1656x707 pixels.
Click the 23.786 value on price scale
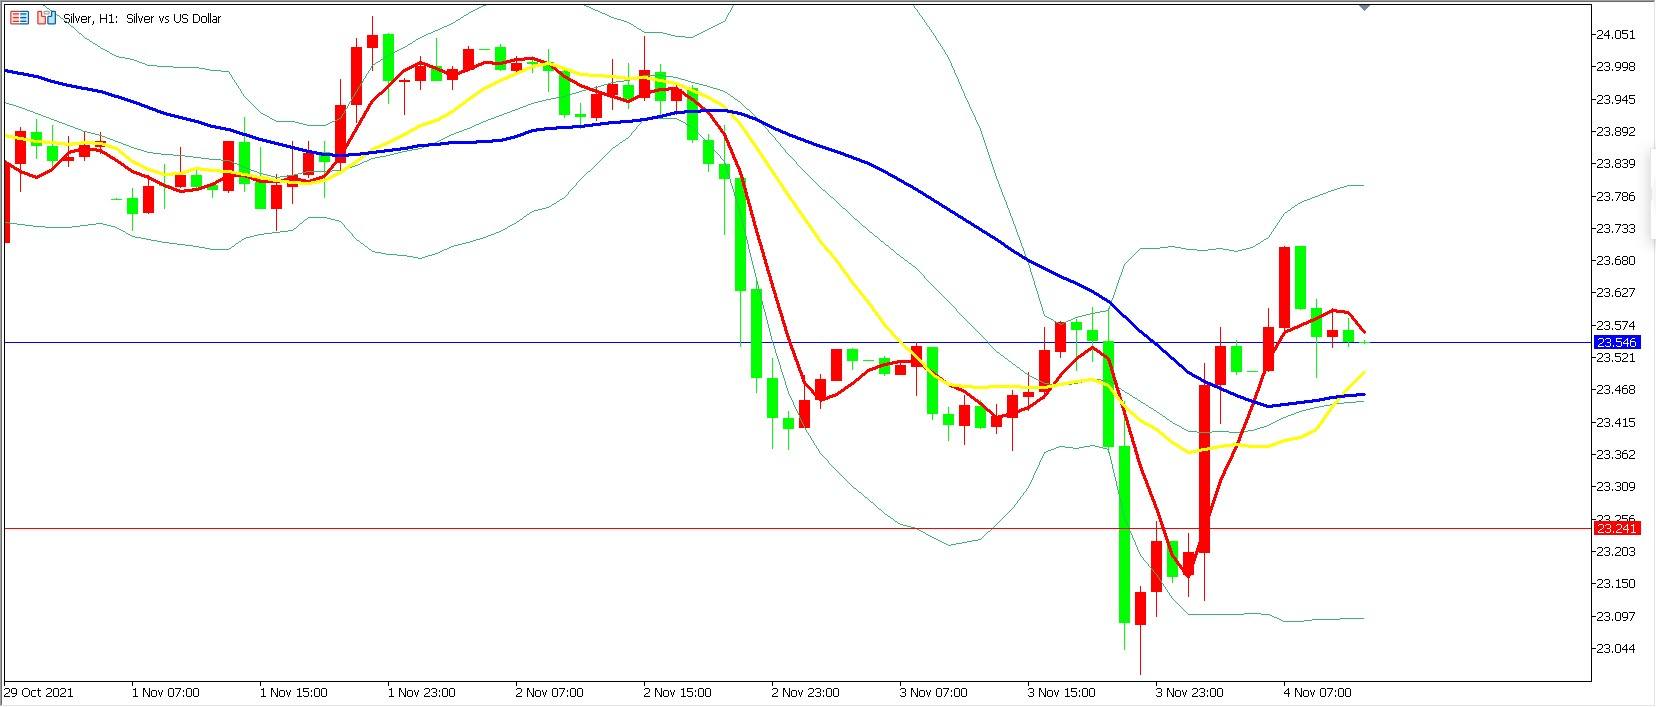pyautogui.click(x=1616, y=197)
